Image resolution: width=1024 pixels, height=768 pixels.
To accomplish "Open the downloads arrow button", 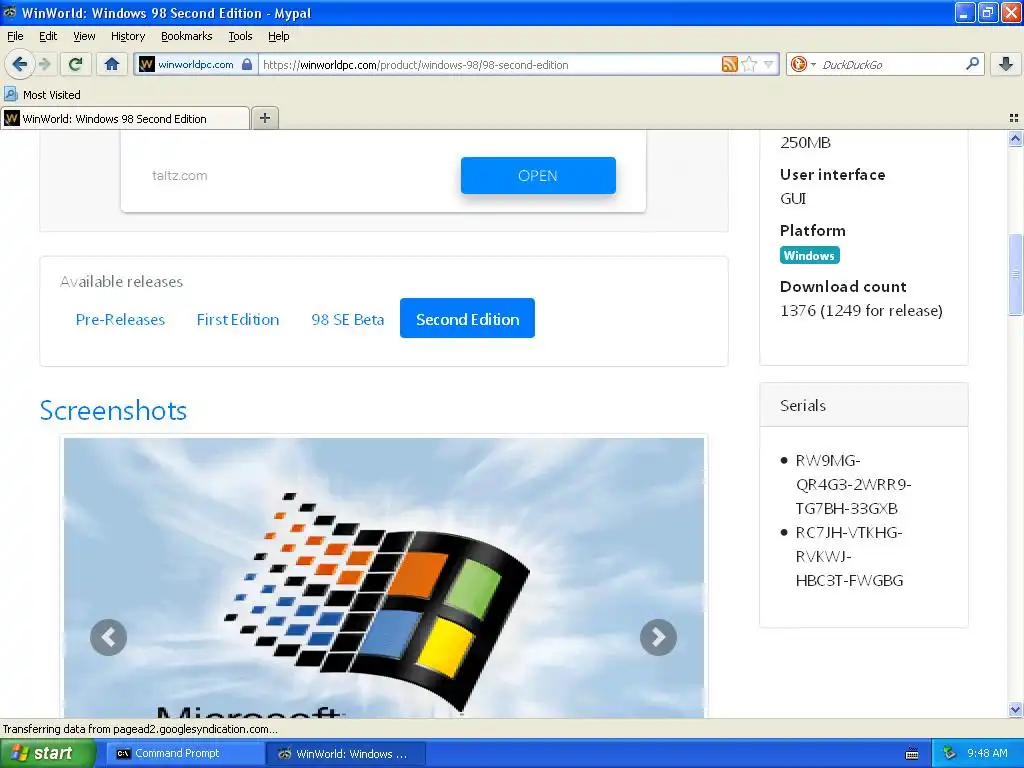I will pos(1006,64).
